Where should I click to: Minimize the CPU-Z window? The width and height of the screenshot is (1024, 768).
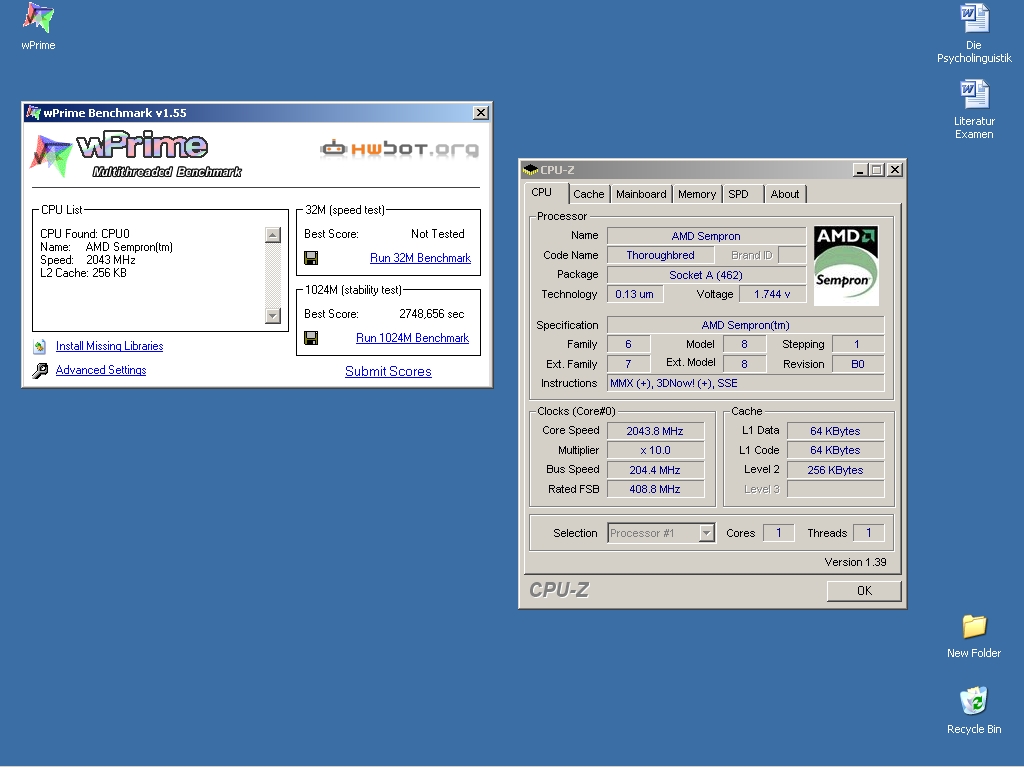860,170
